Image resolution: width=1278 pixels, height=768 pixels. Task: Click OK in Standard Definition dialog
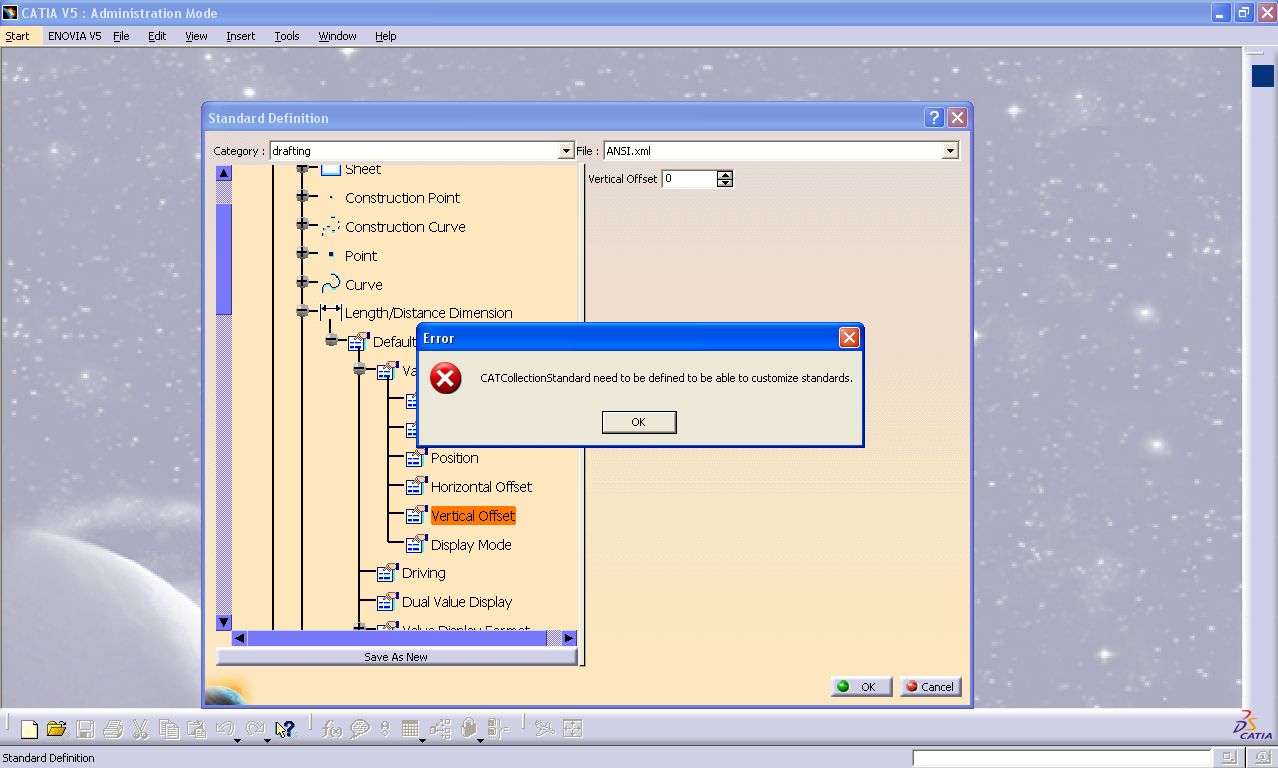pyautogui.click(x=861, y=687)
